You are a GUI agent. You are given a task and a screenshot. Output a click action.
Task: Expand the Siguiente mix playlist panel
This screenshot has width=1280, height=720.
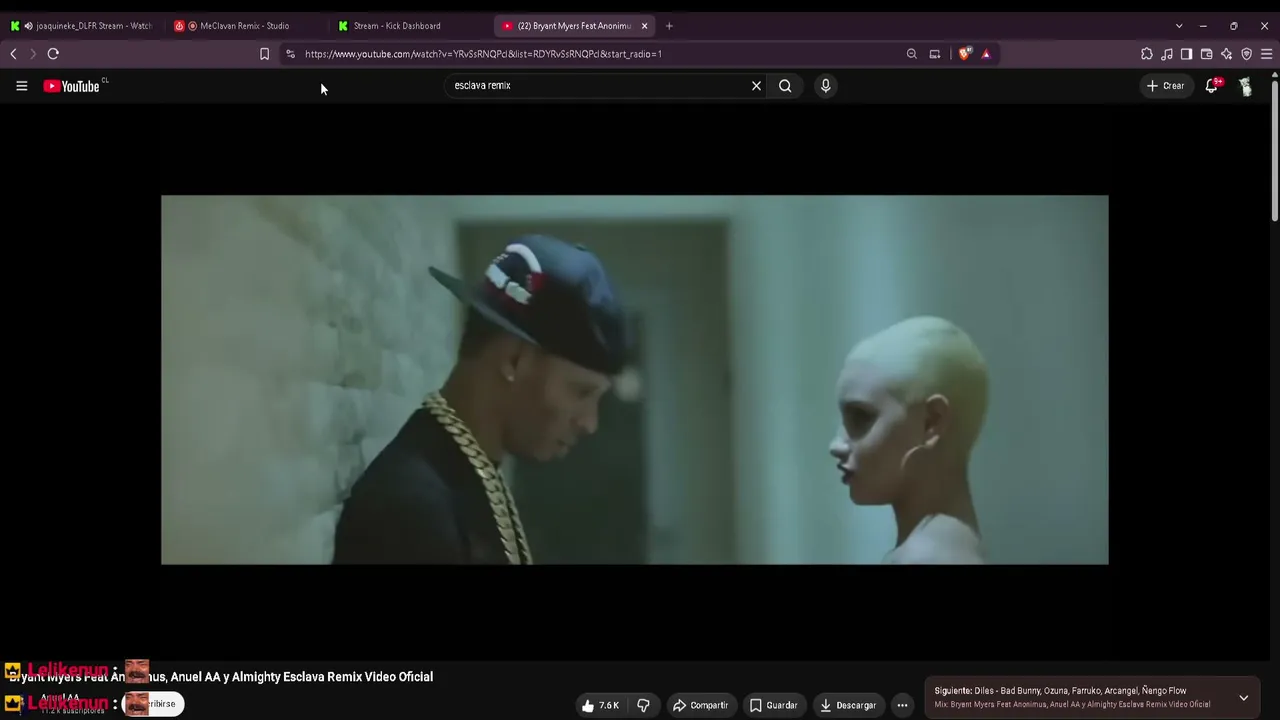[1243, 698]
